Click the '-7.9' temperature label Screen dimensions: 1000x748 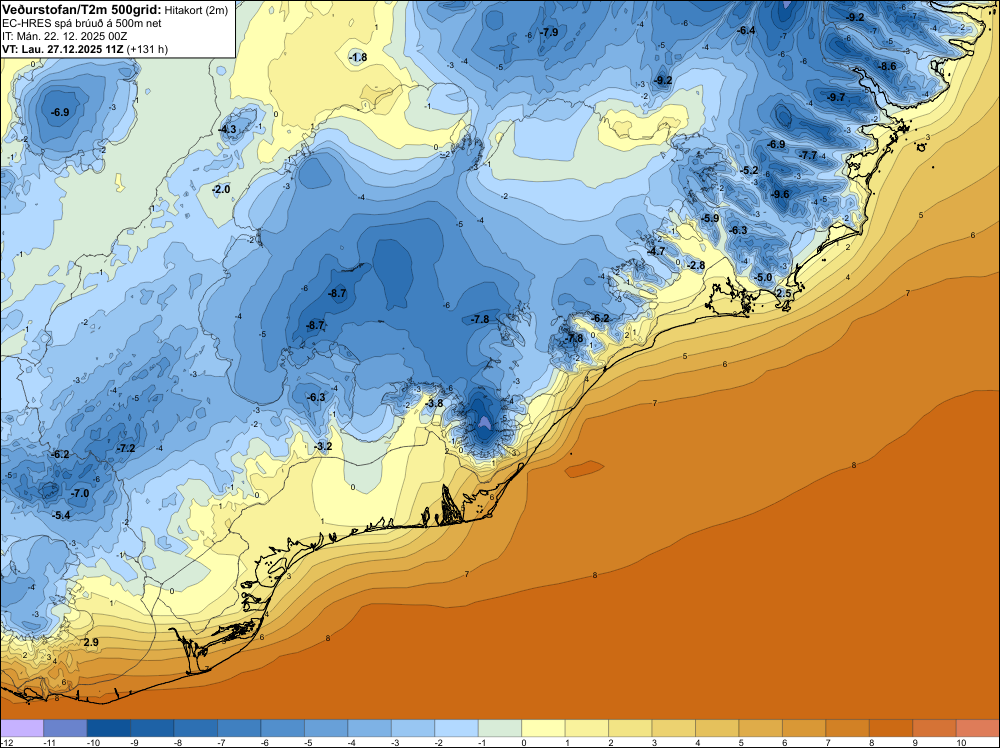pos(548,33)
